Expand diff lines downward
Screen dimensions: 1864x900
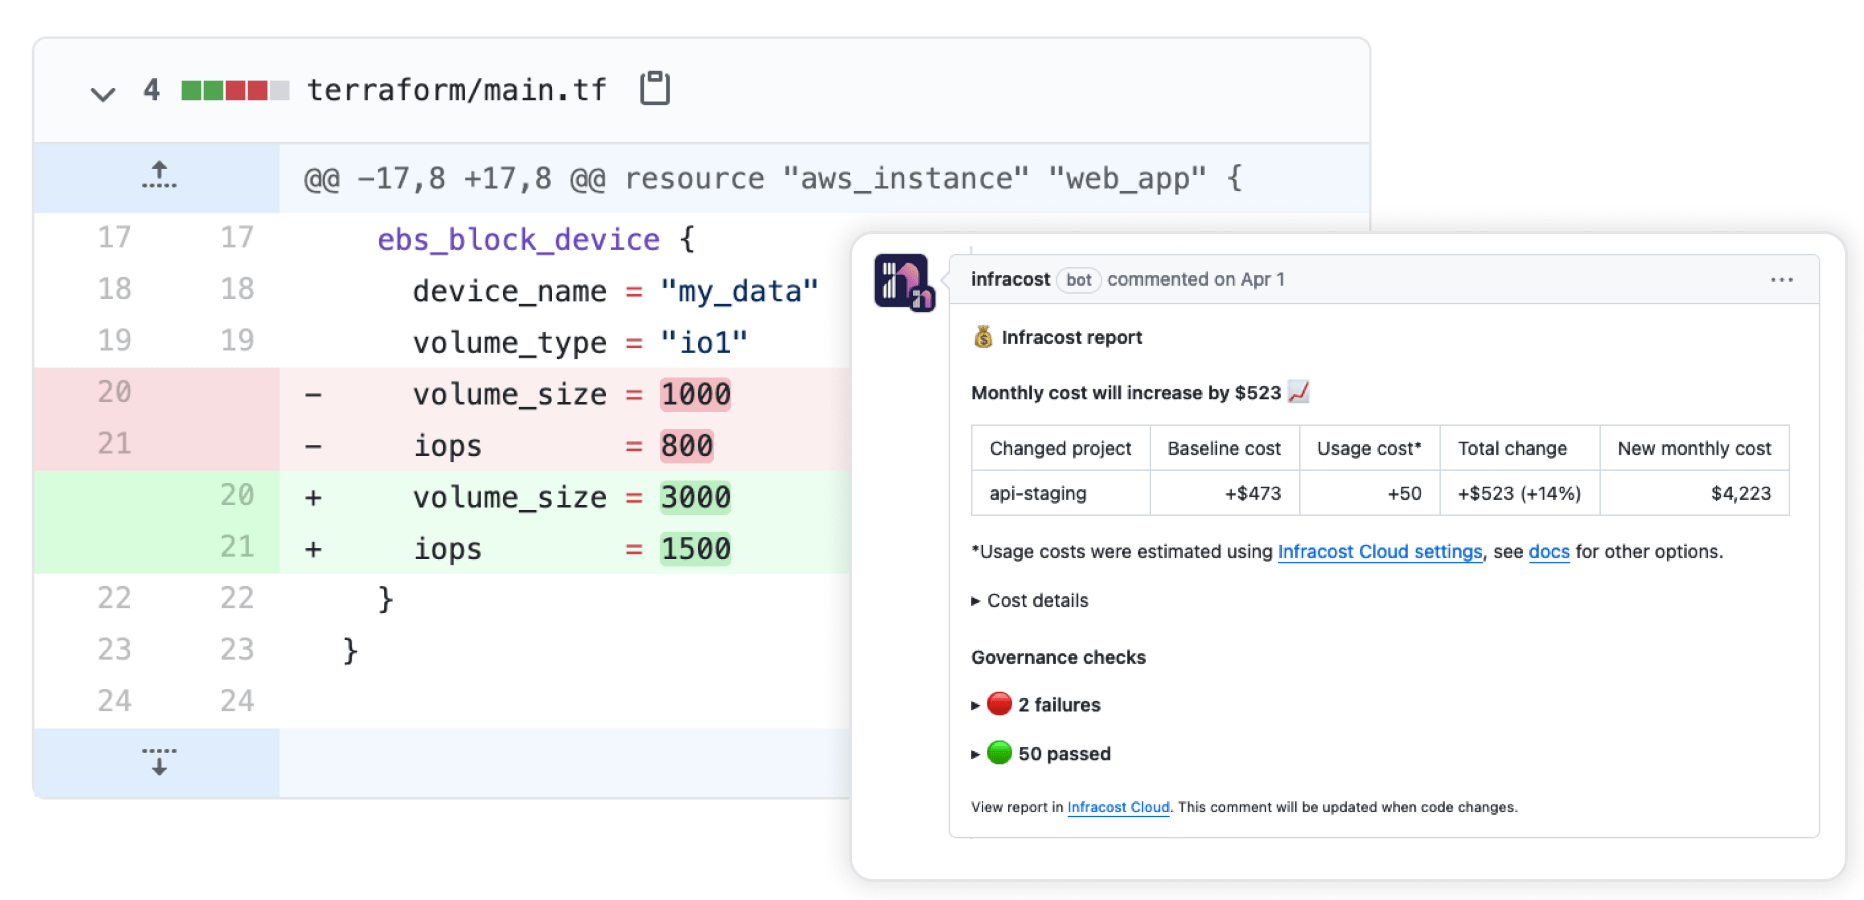click(x=158, y=761)
